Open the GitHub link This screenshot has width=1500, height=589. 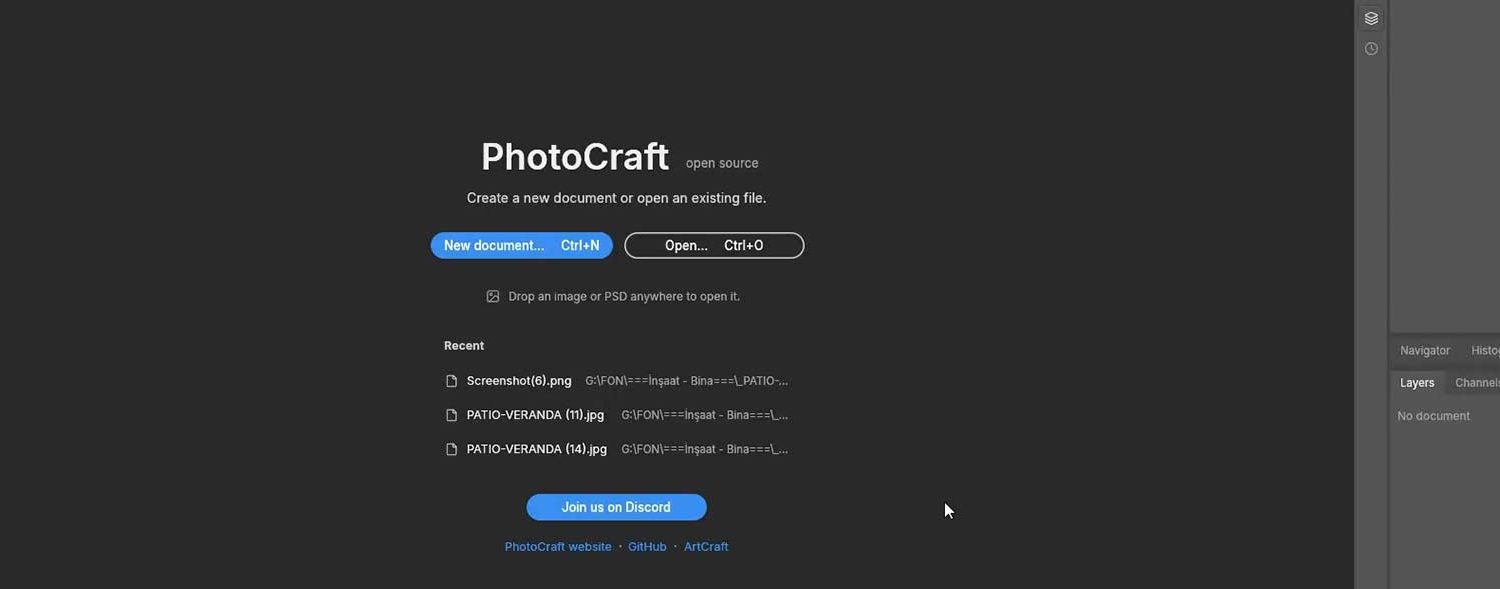[x=647, y=547]
